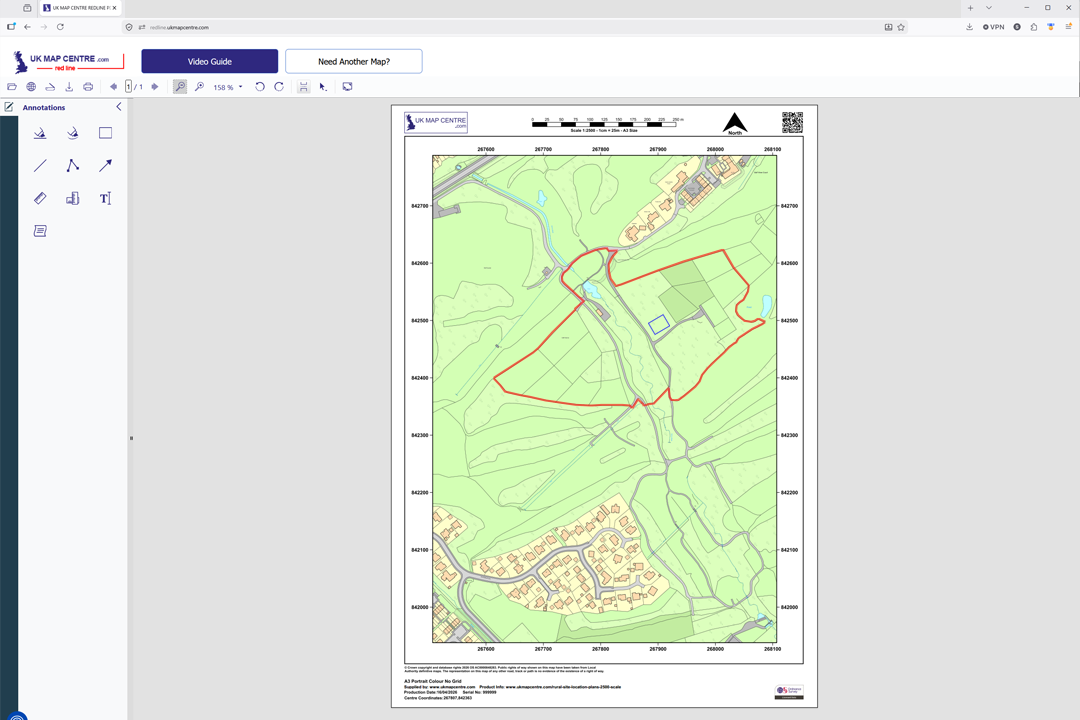
Task: Open the sticky note annotation tool
Action: click(40, 230)
